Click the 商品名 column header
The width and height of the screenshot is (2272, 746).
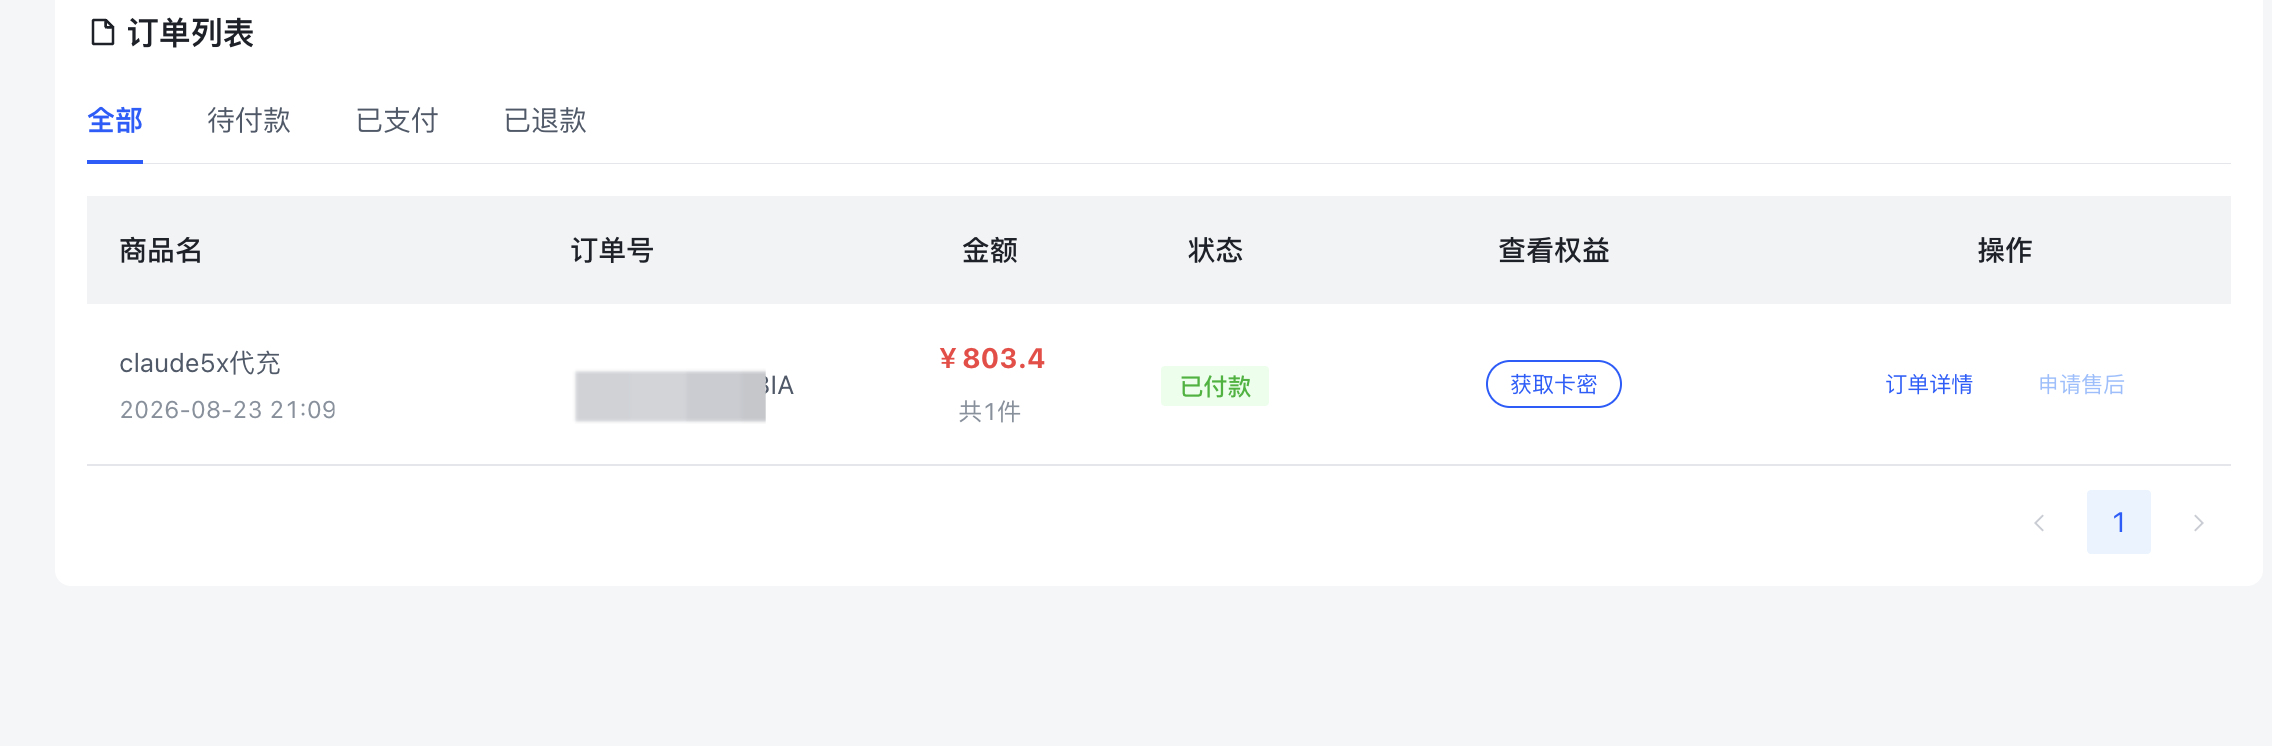pos(161,250)
